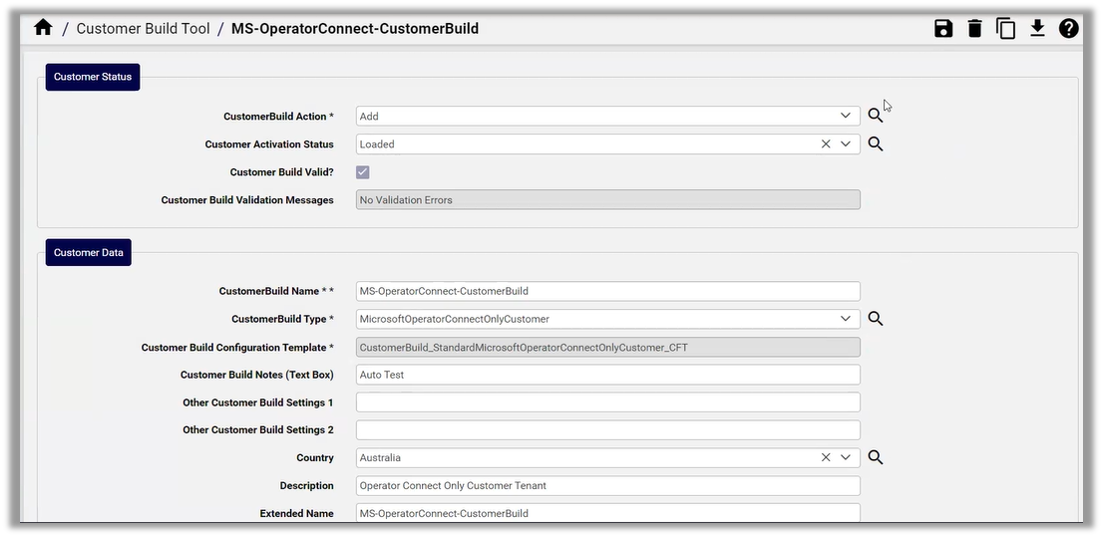Viewport: 1103px width, 537px height.
Task: Click MS-OperatorConnect-CustomerBuild breadcrumb title
Action: click(355, 29)
